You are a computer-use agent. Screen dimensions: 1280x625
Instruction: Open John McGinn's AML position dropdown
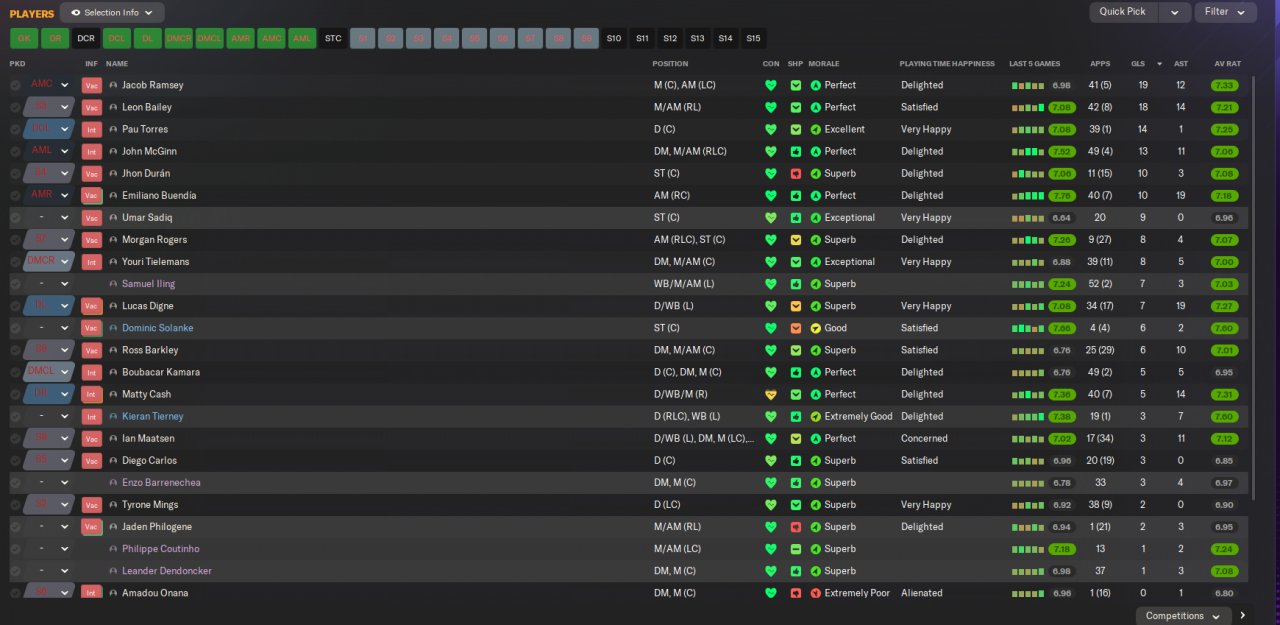(x=50, y=151)
